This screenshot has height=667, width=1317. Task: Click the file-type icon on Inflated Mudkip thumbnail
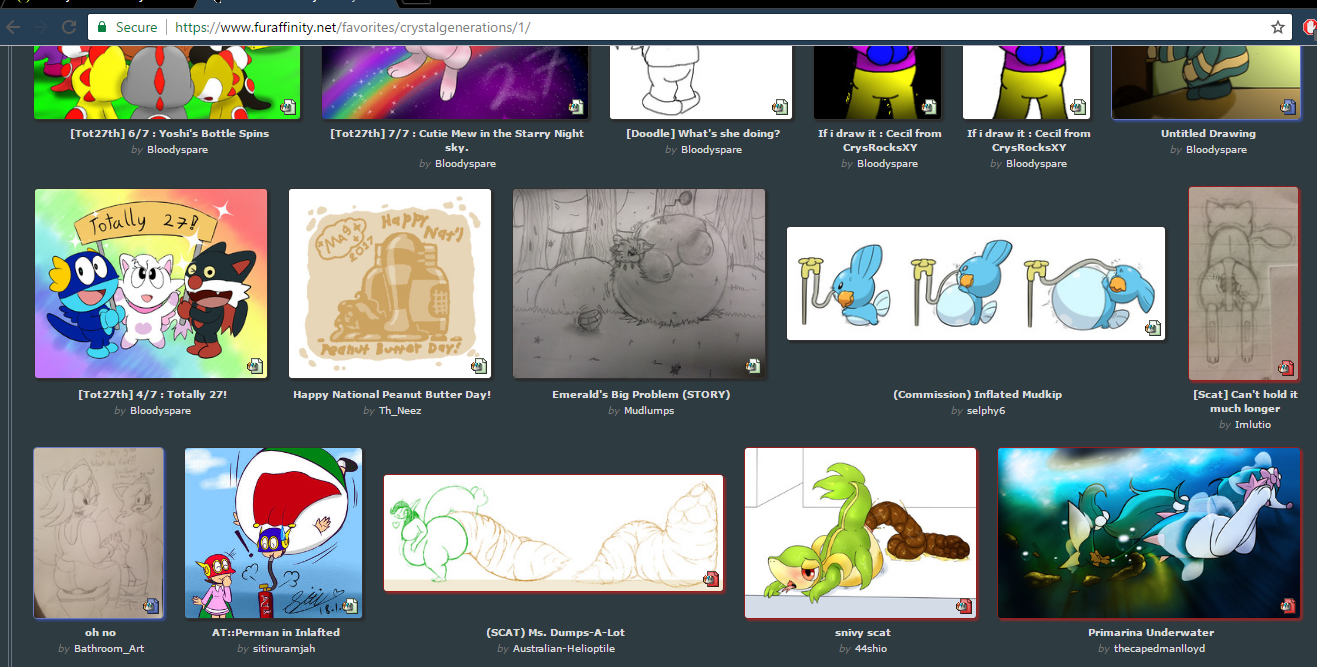pyautogui.click(x=1153, y=327)
